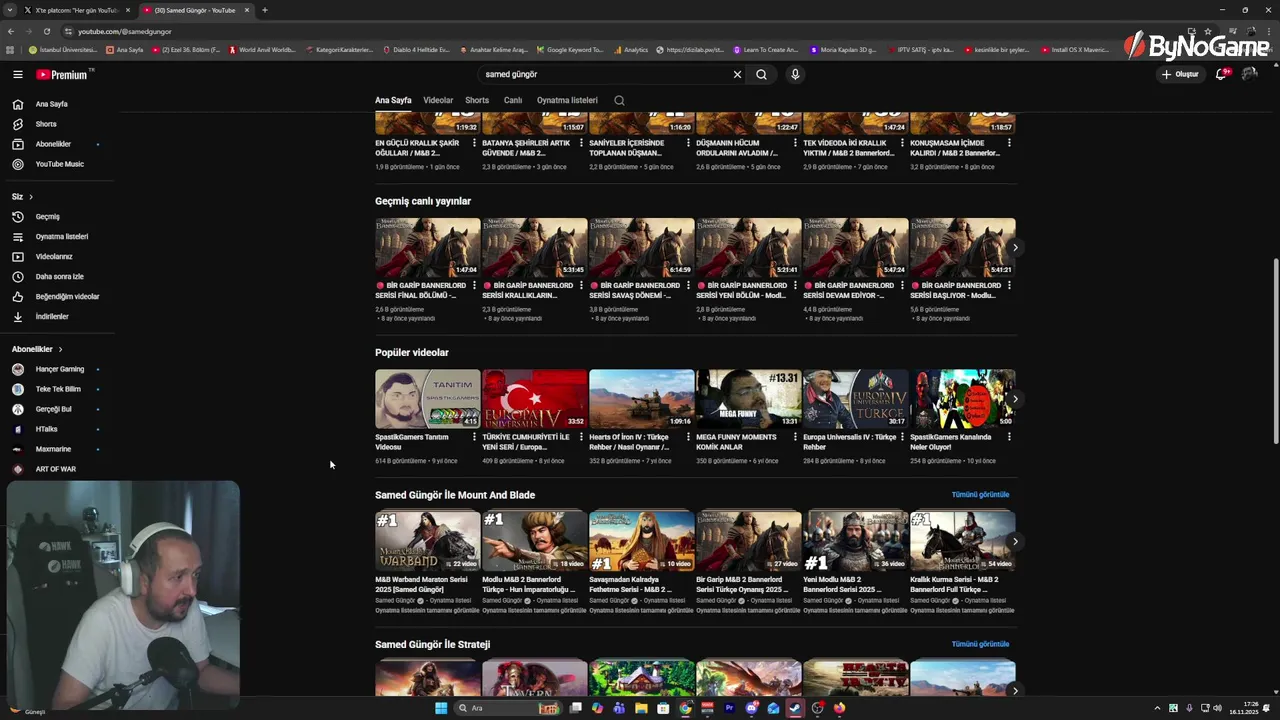Click the magnifier search button
Screen dimensions: 1280x720
pyautogui.click(x=761, y=74)
